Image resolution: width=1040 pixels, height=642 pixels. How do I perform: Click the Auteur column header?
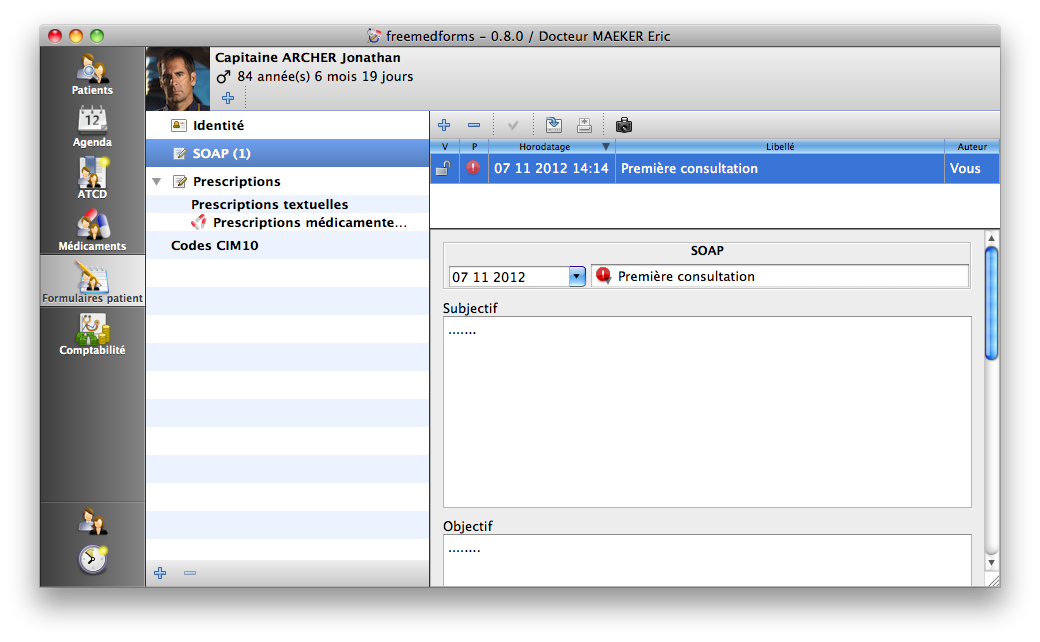click(972, 147)
